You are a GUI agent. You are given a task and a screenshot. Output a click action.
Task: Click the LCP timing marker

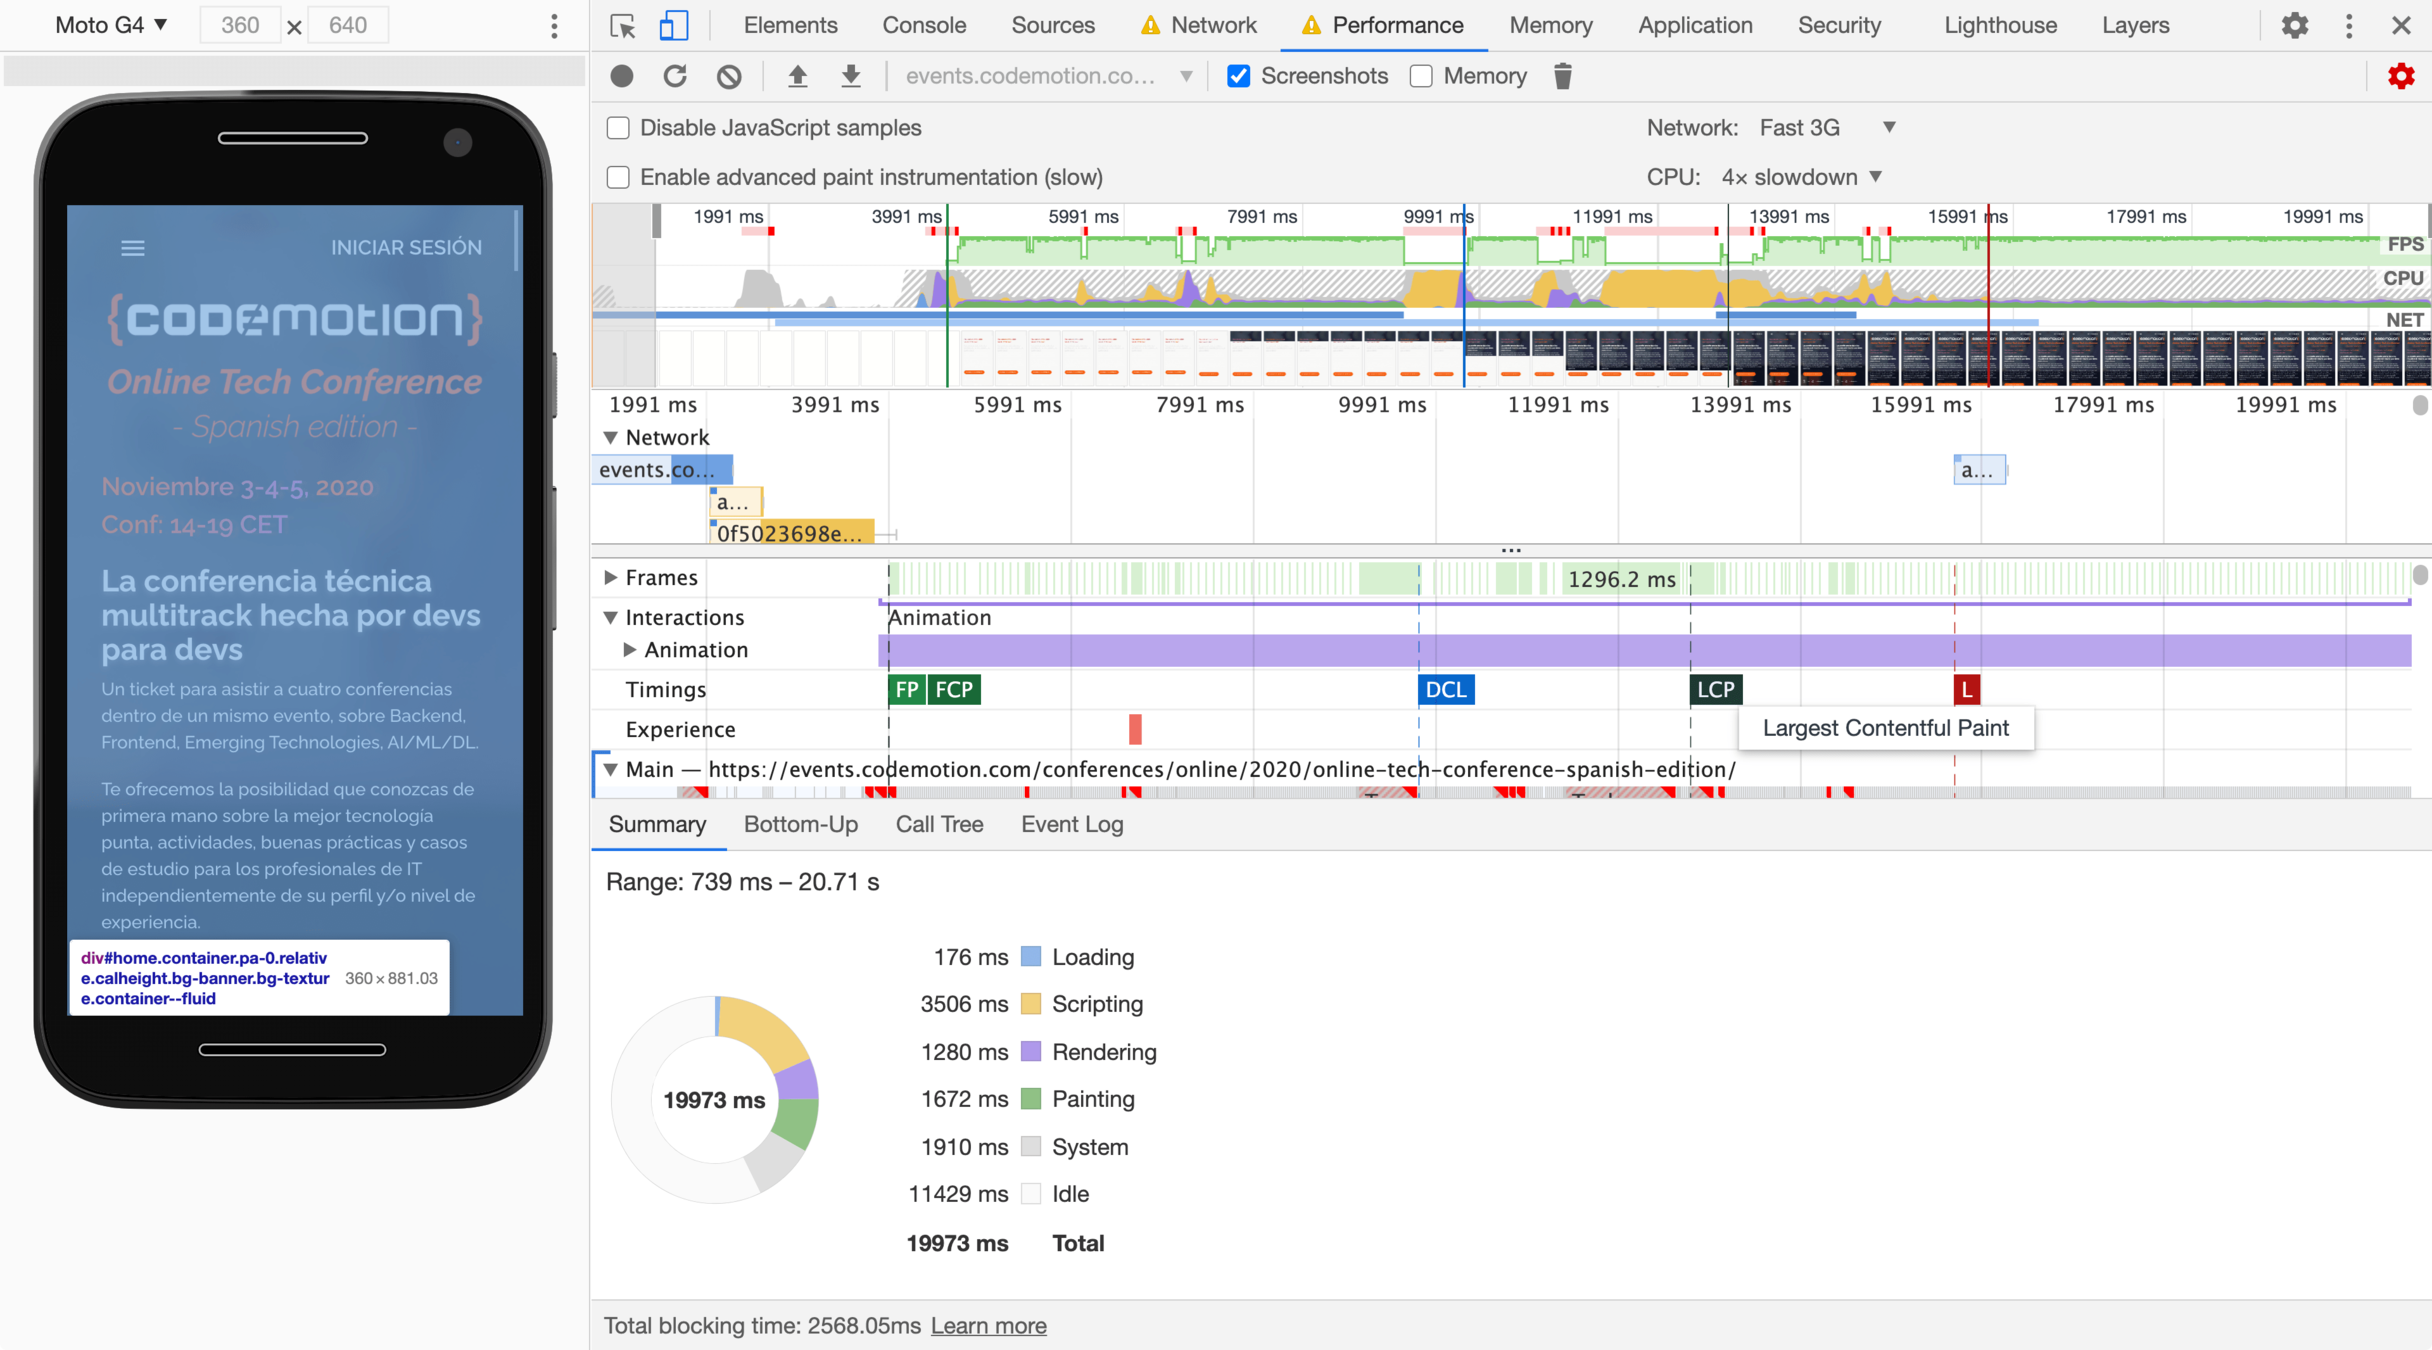click(x=1715, y=690)
